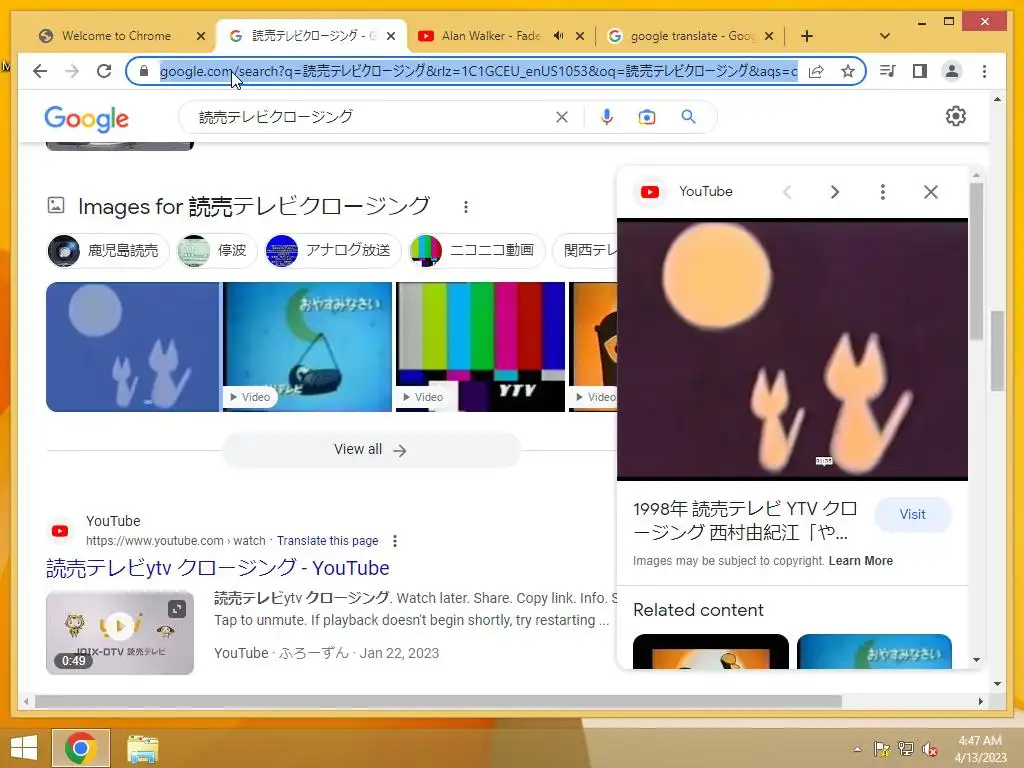
Task: Select the ニコニコ動画 filter chip
Action: click(x=477, y=251)
